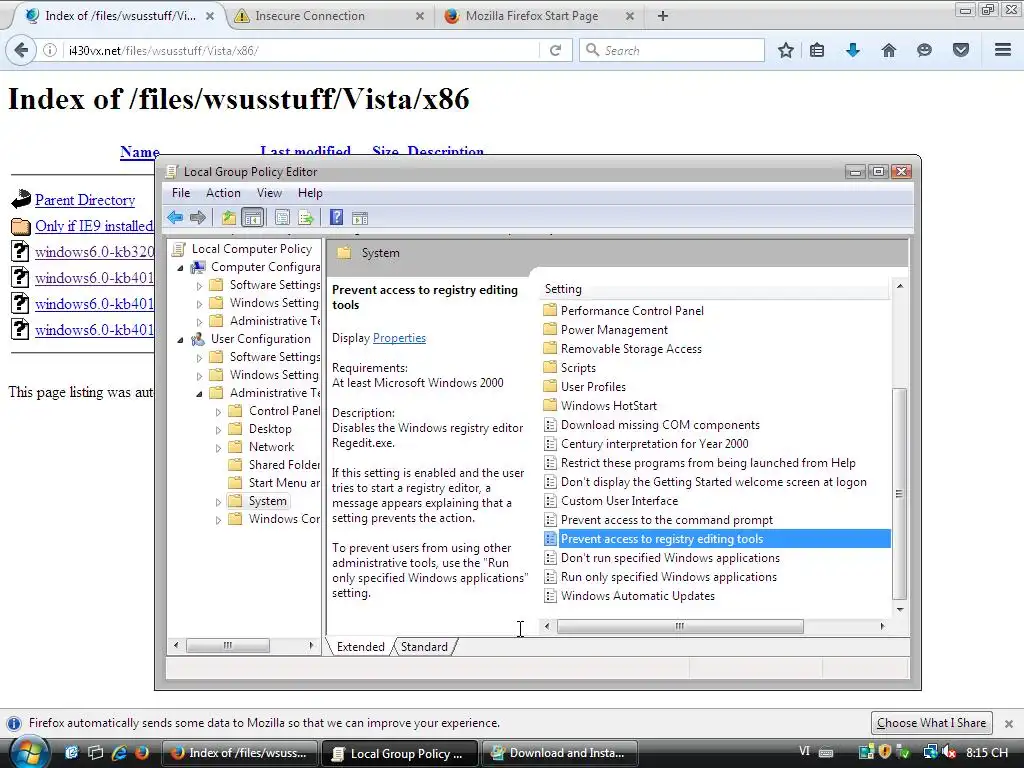Click Firefox back button
Screen dimensions: 1024x768
[x=22, y=50]
